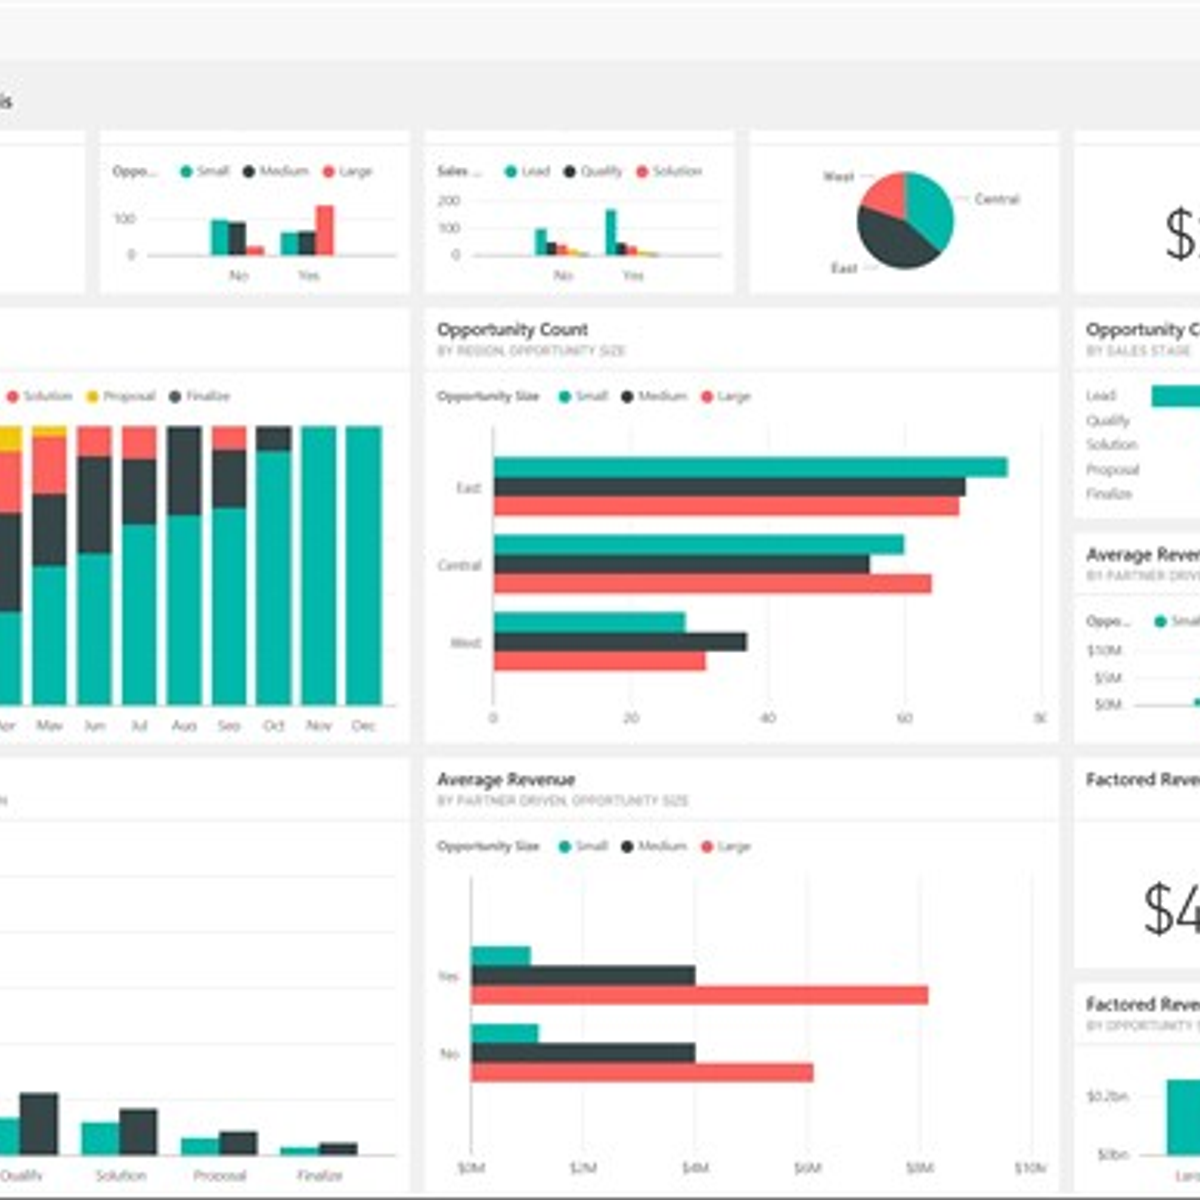Viewport: 1200px width, 1200px height.
Task: Click the teal Lead bar in Opportunity by Sales Stage
Action: [x=1175, y=396]
